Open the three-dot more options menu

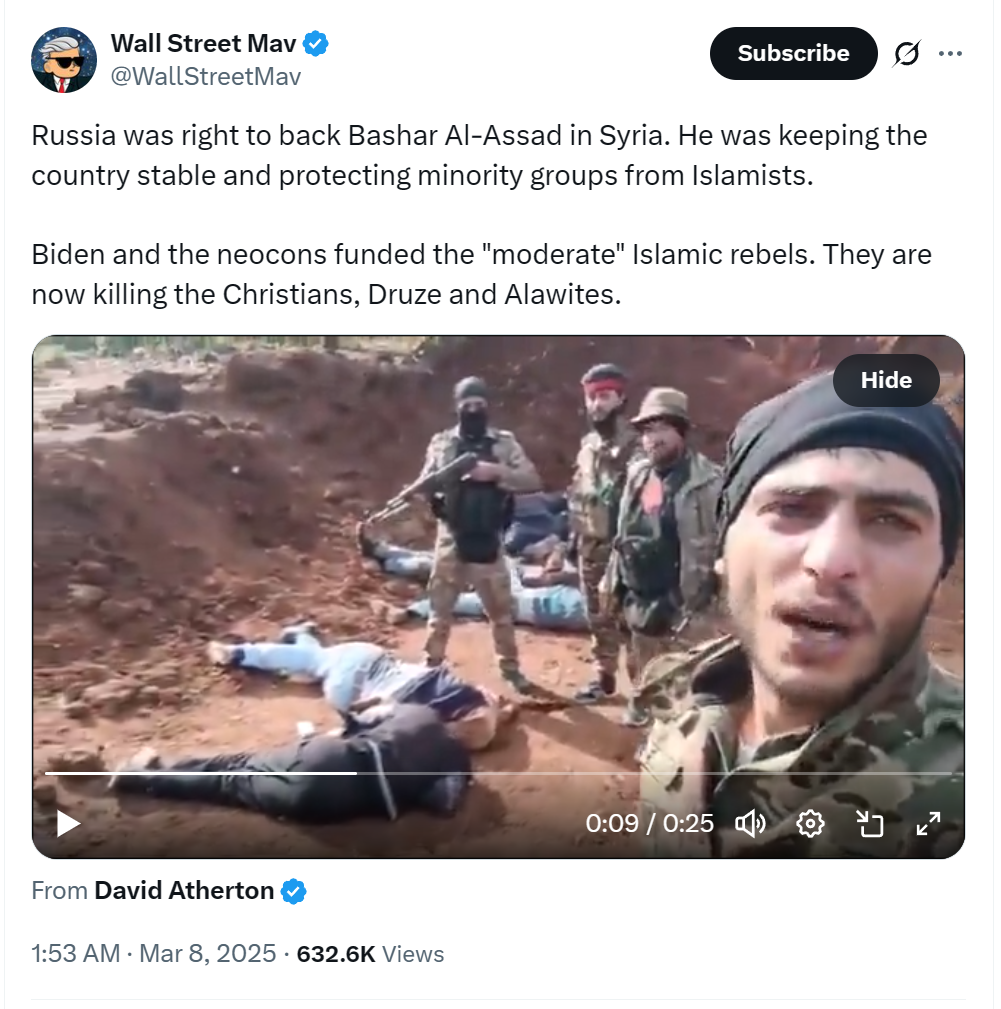pyautogui.click(x=950, y=53)
